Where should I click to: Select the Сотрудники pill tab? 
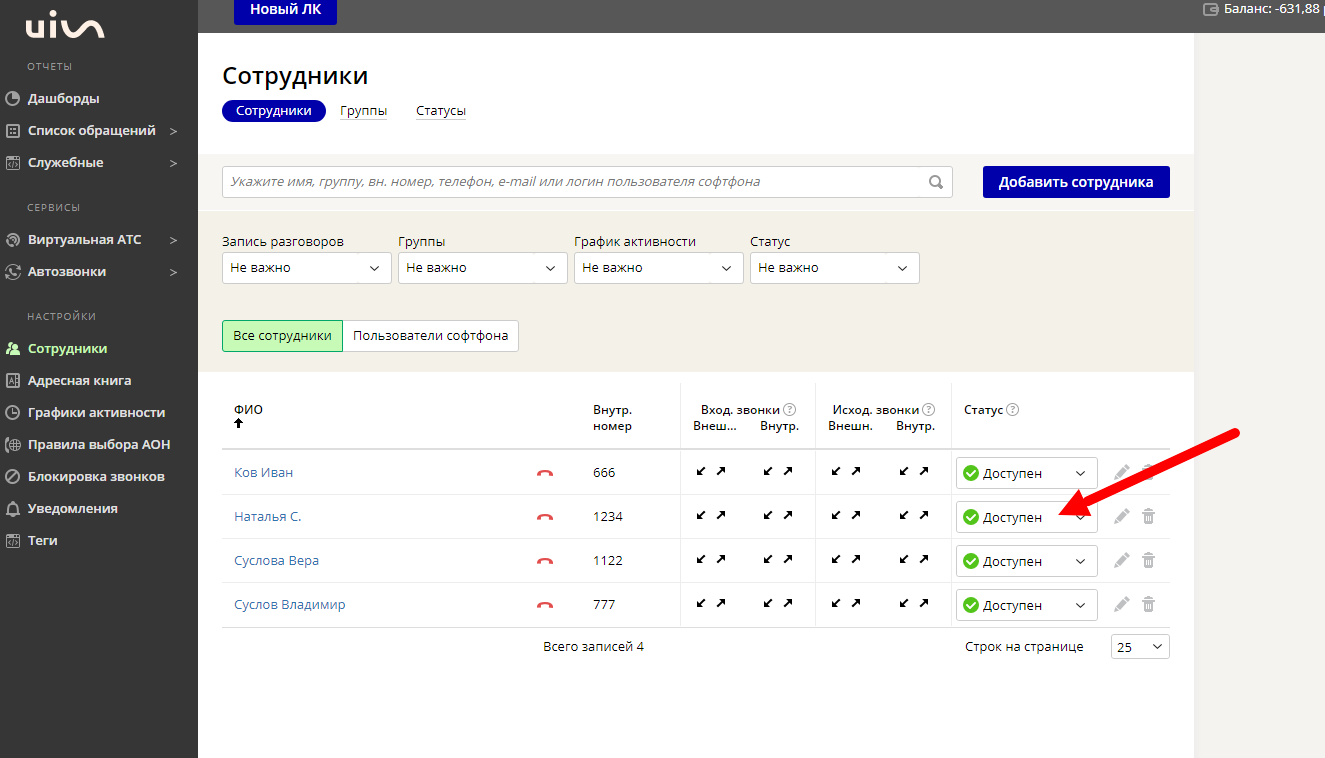pyautogui.click(x=274, y=111)
